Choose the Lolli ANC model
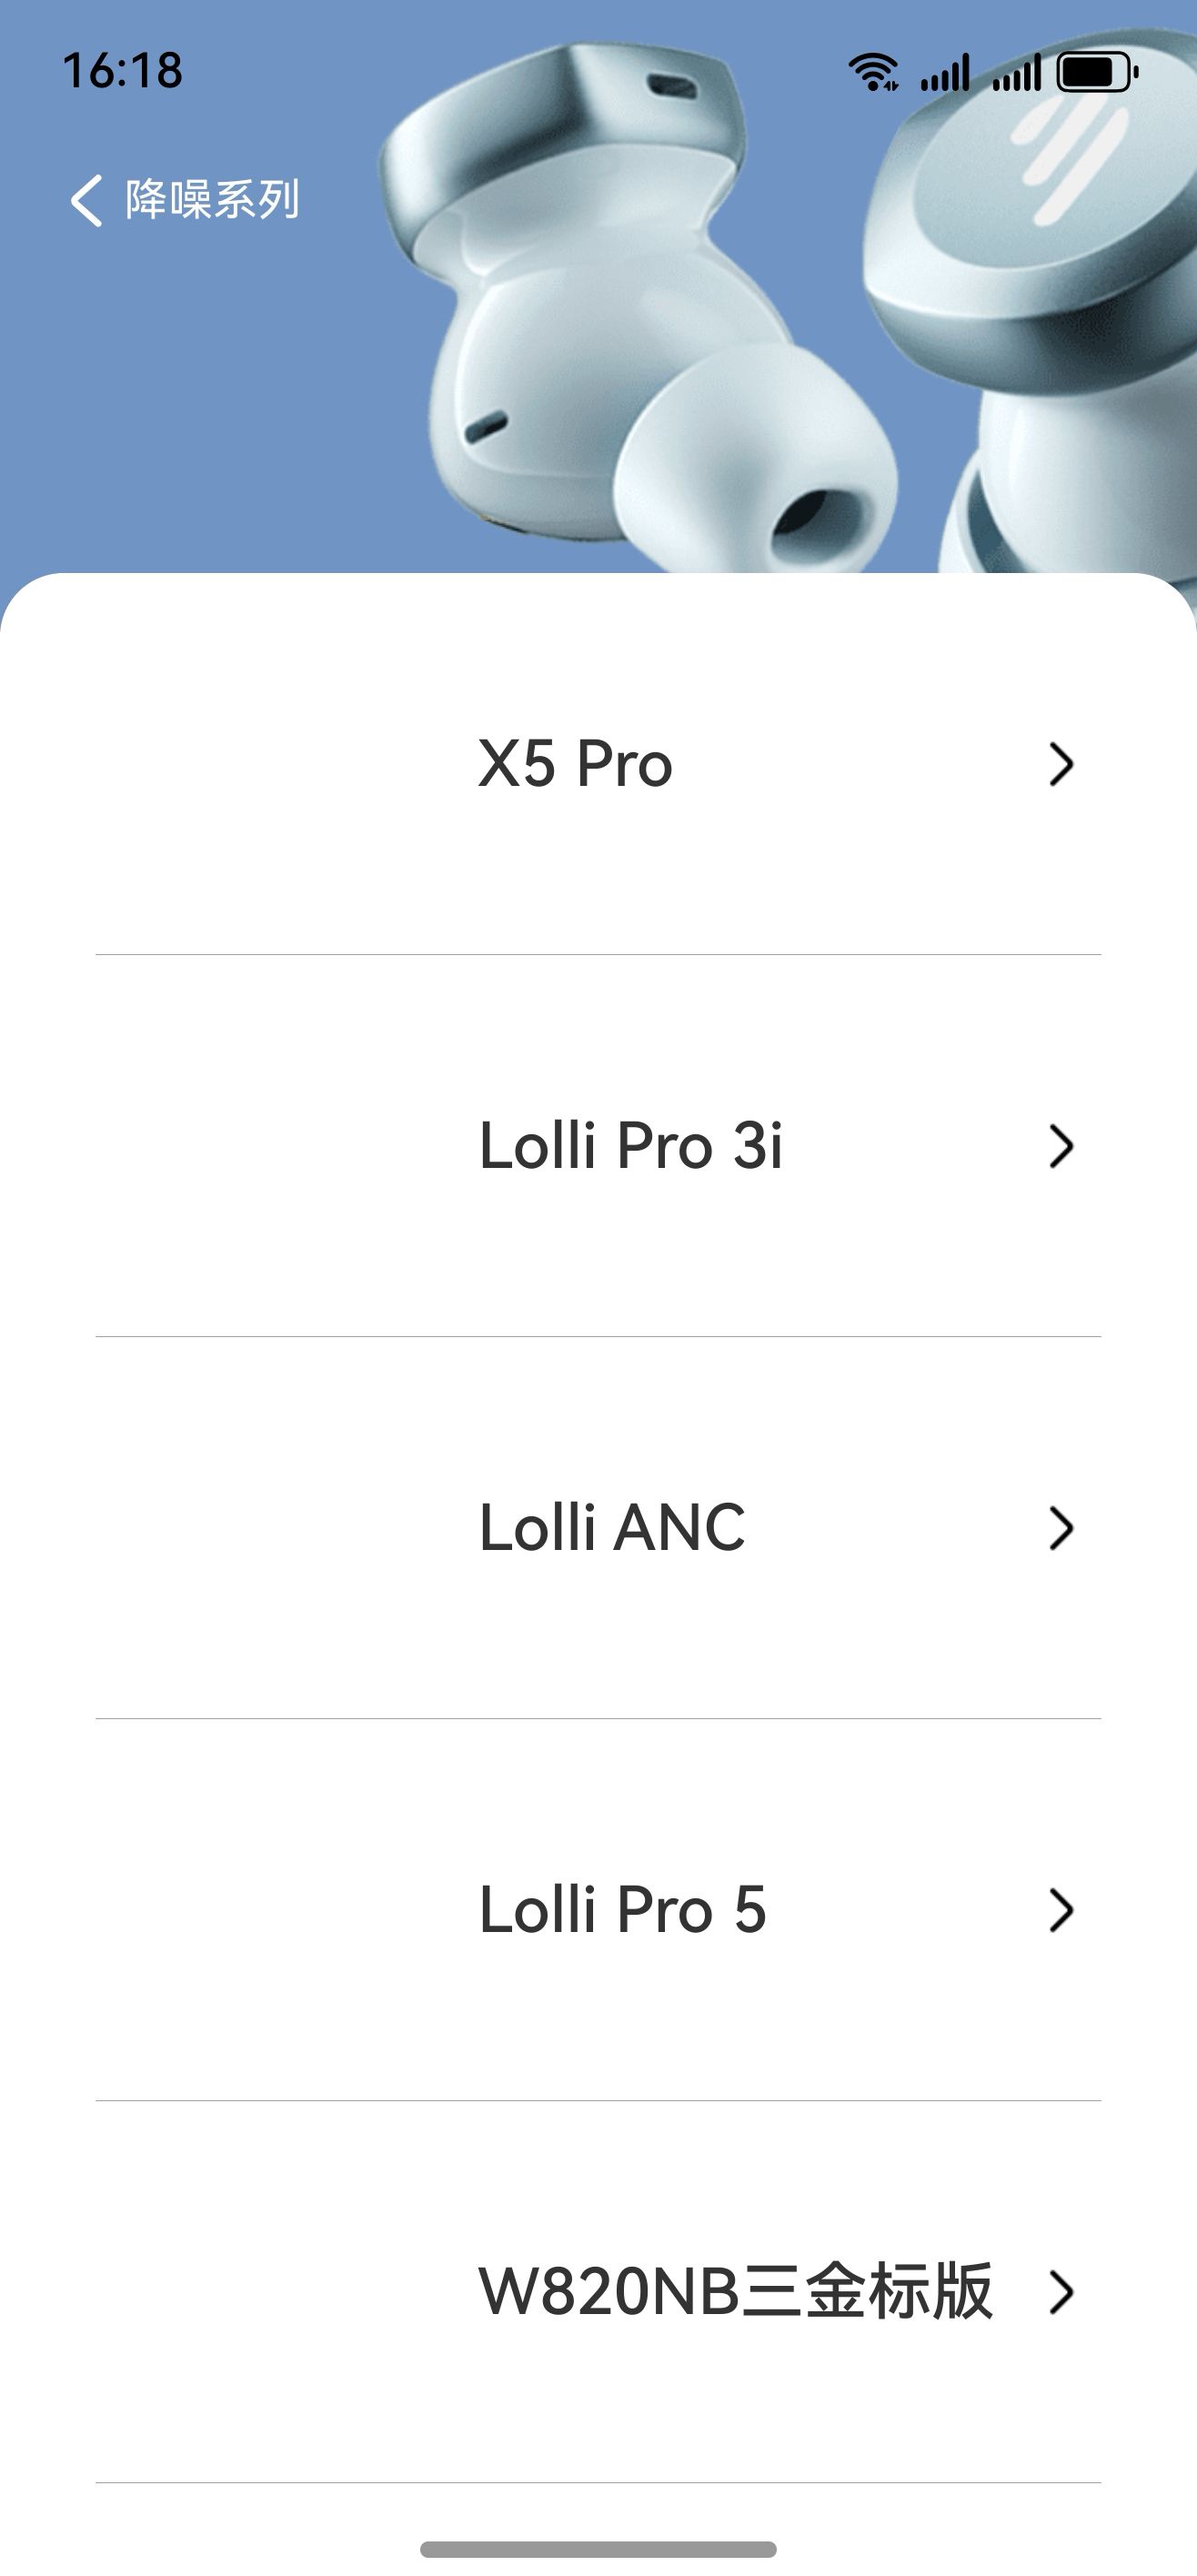The width and height of the screenshot is (1197, 2576). click(612, 1528)
